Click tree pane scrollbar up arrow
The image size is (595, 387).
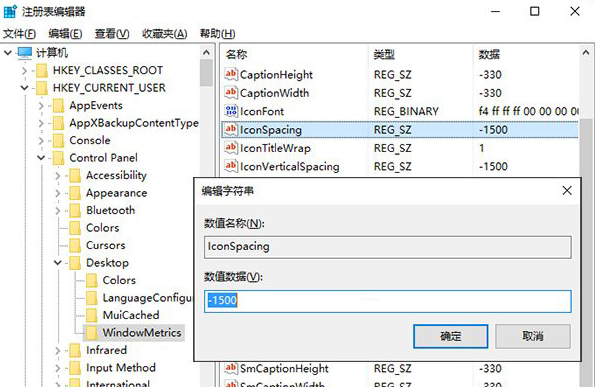click(206, 52)
